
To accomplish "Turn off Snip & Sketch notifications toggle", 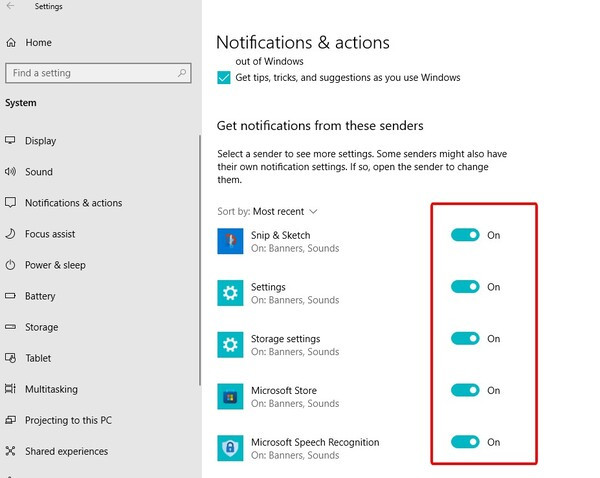I will (465, 235).
